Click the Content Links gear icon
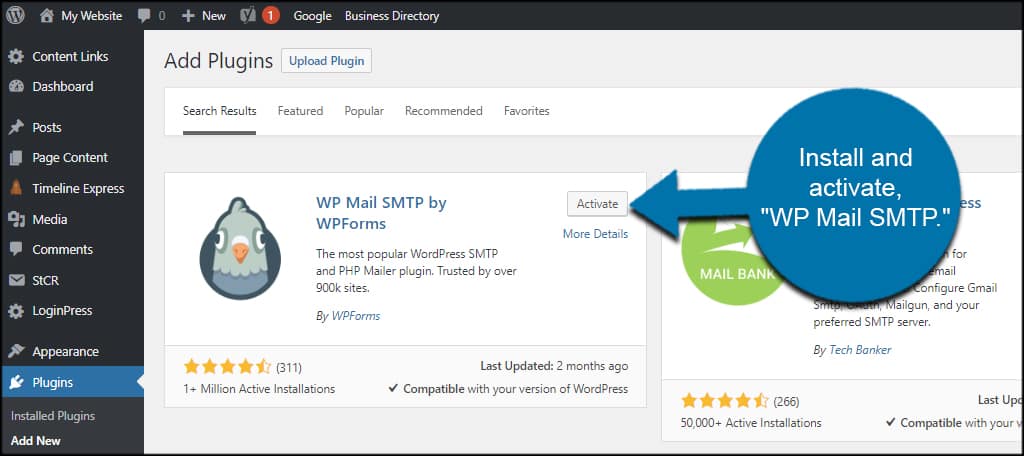Screen dimensions: 1024x456 pyautogui.click(x=16, y=57)
